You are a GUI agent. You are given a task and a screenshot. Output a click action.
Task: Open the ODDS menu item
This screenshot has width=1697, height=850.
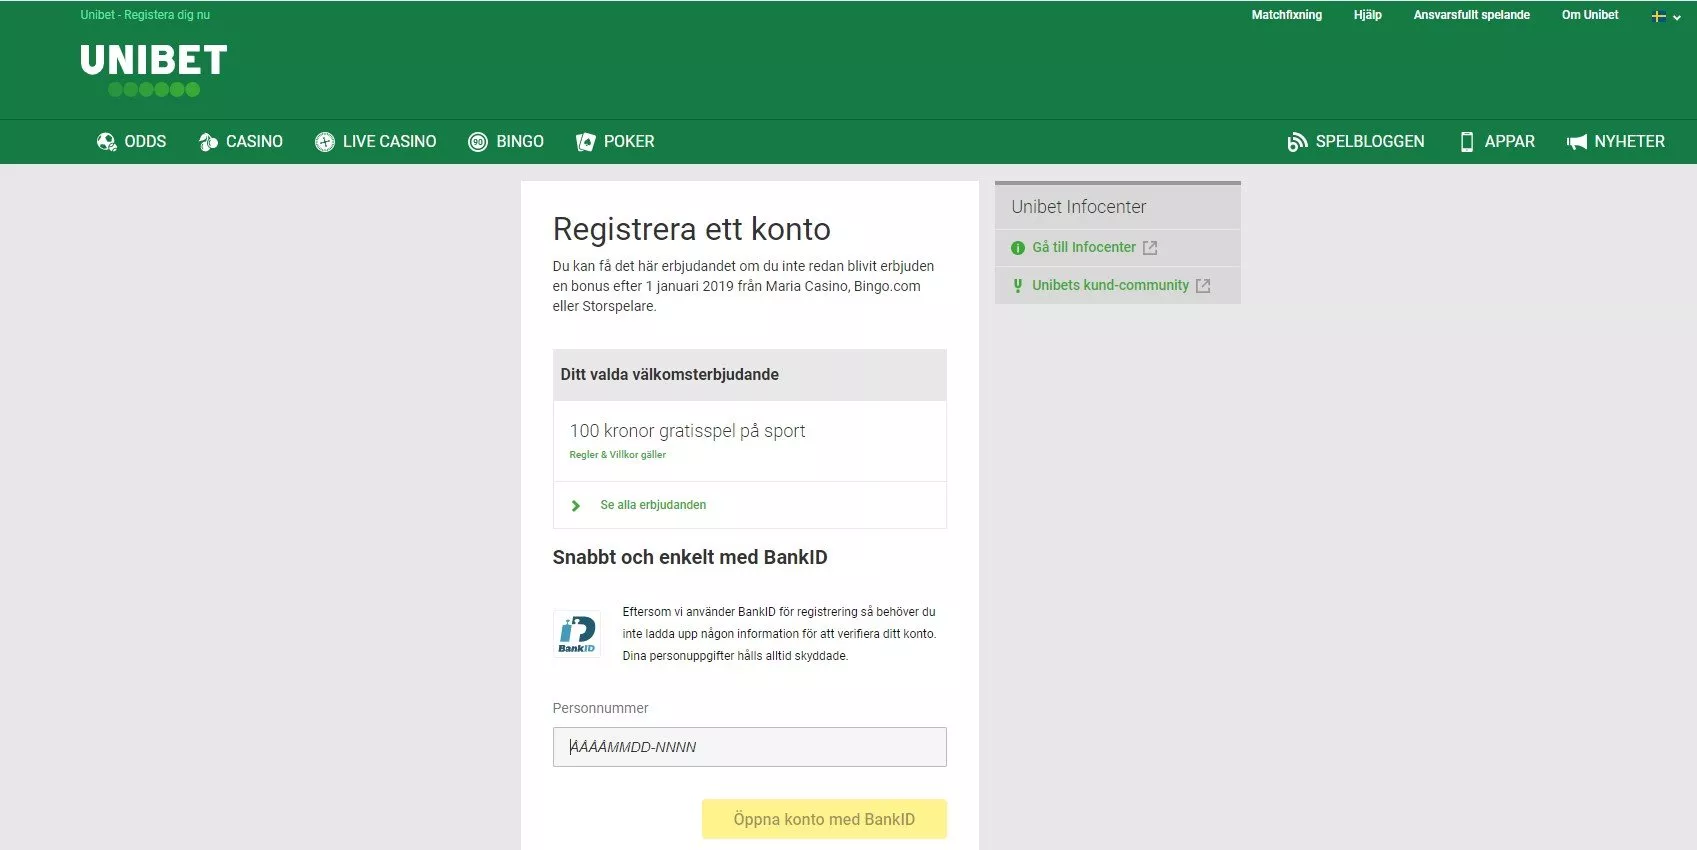point(131,142)
